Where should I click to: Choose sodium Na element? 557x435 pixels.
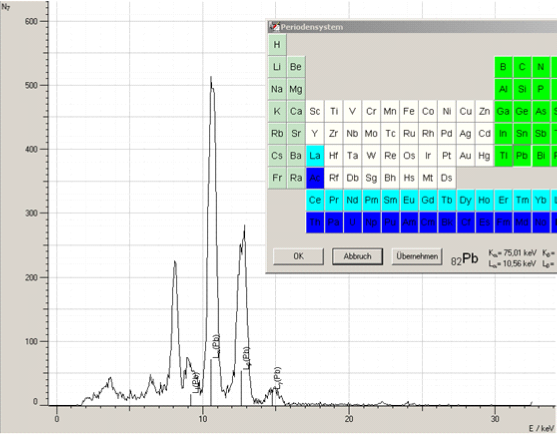pyautogui.click(x=277, y=89)
